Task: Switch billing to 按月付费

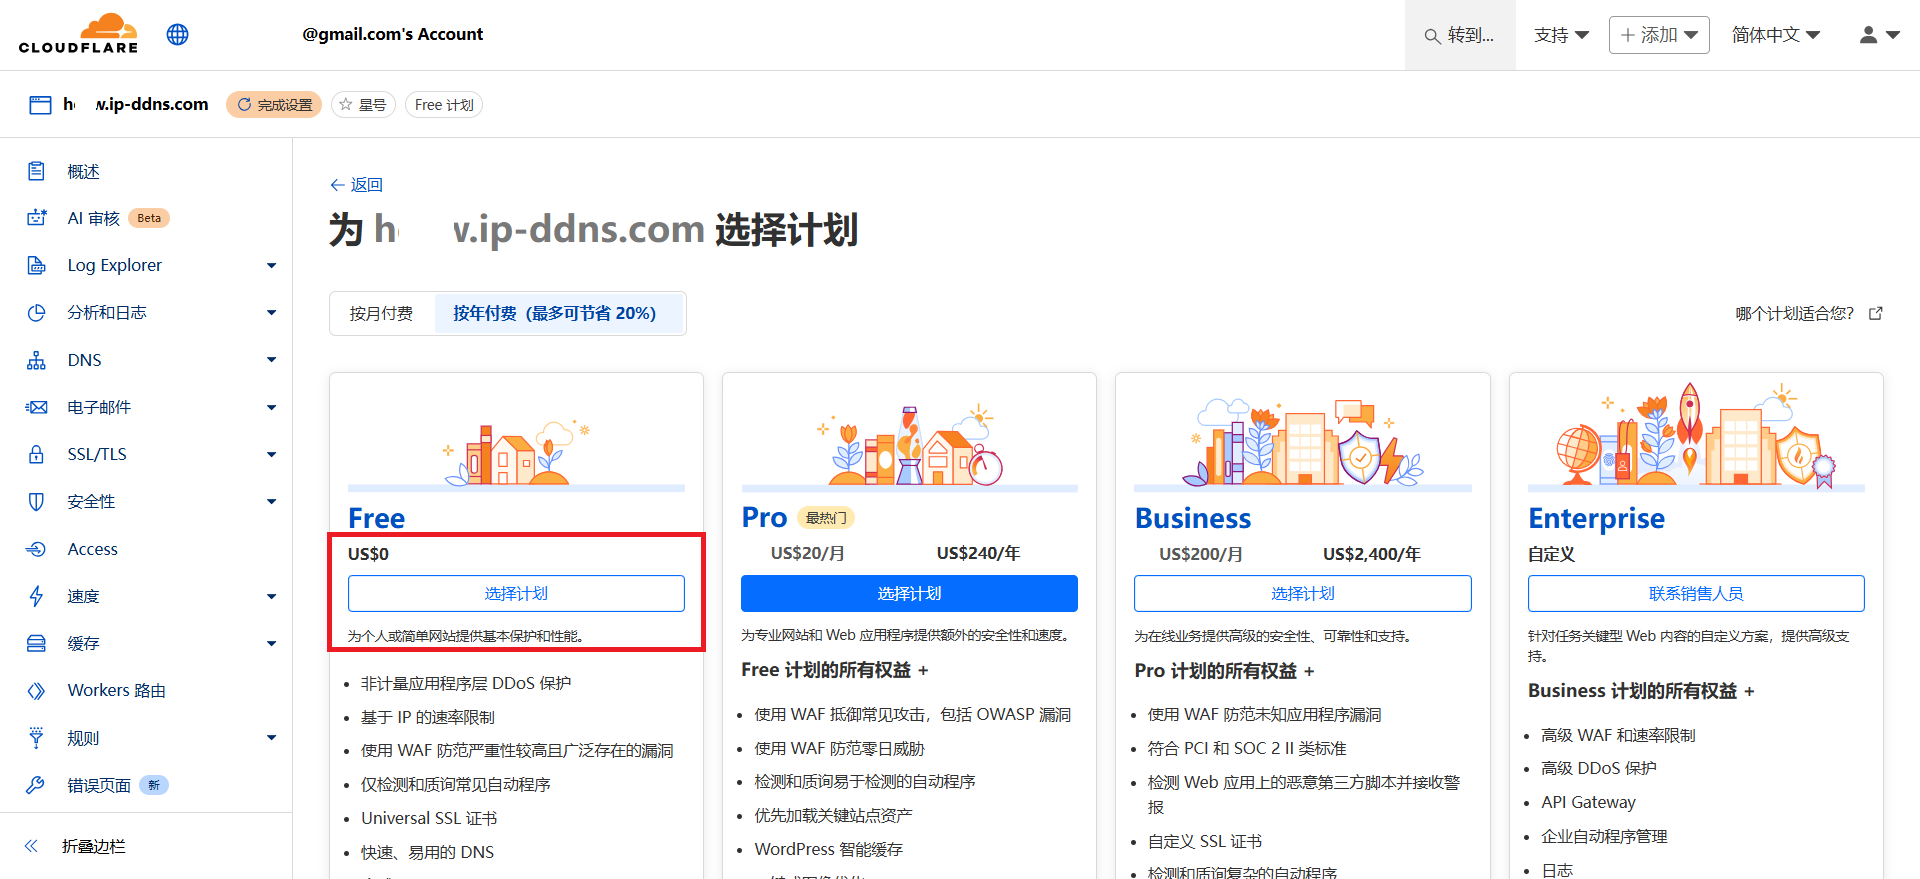Action: (x=381, y=314)
